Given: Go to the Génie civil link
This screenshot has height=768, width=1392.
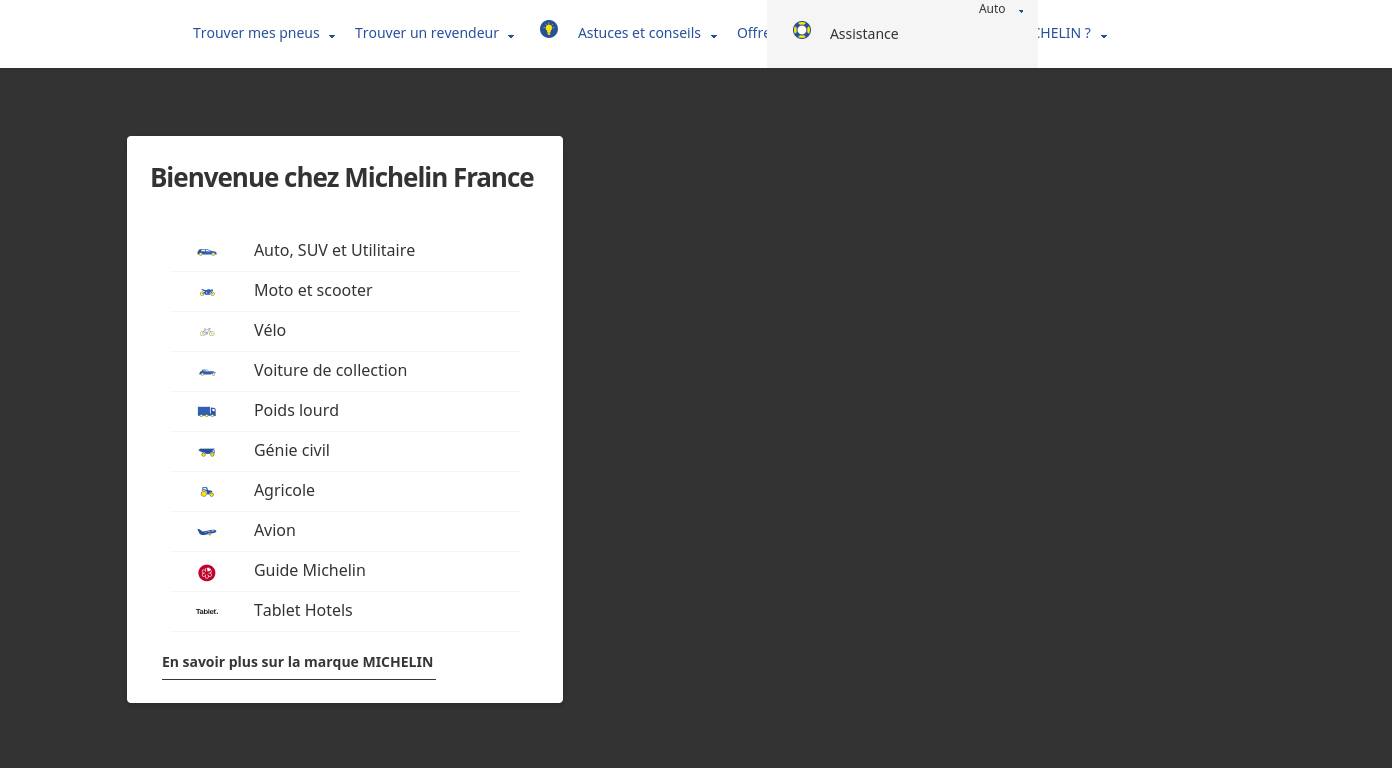Looking at the screenshot, I should point(292,450).
